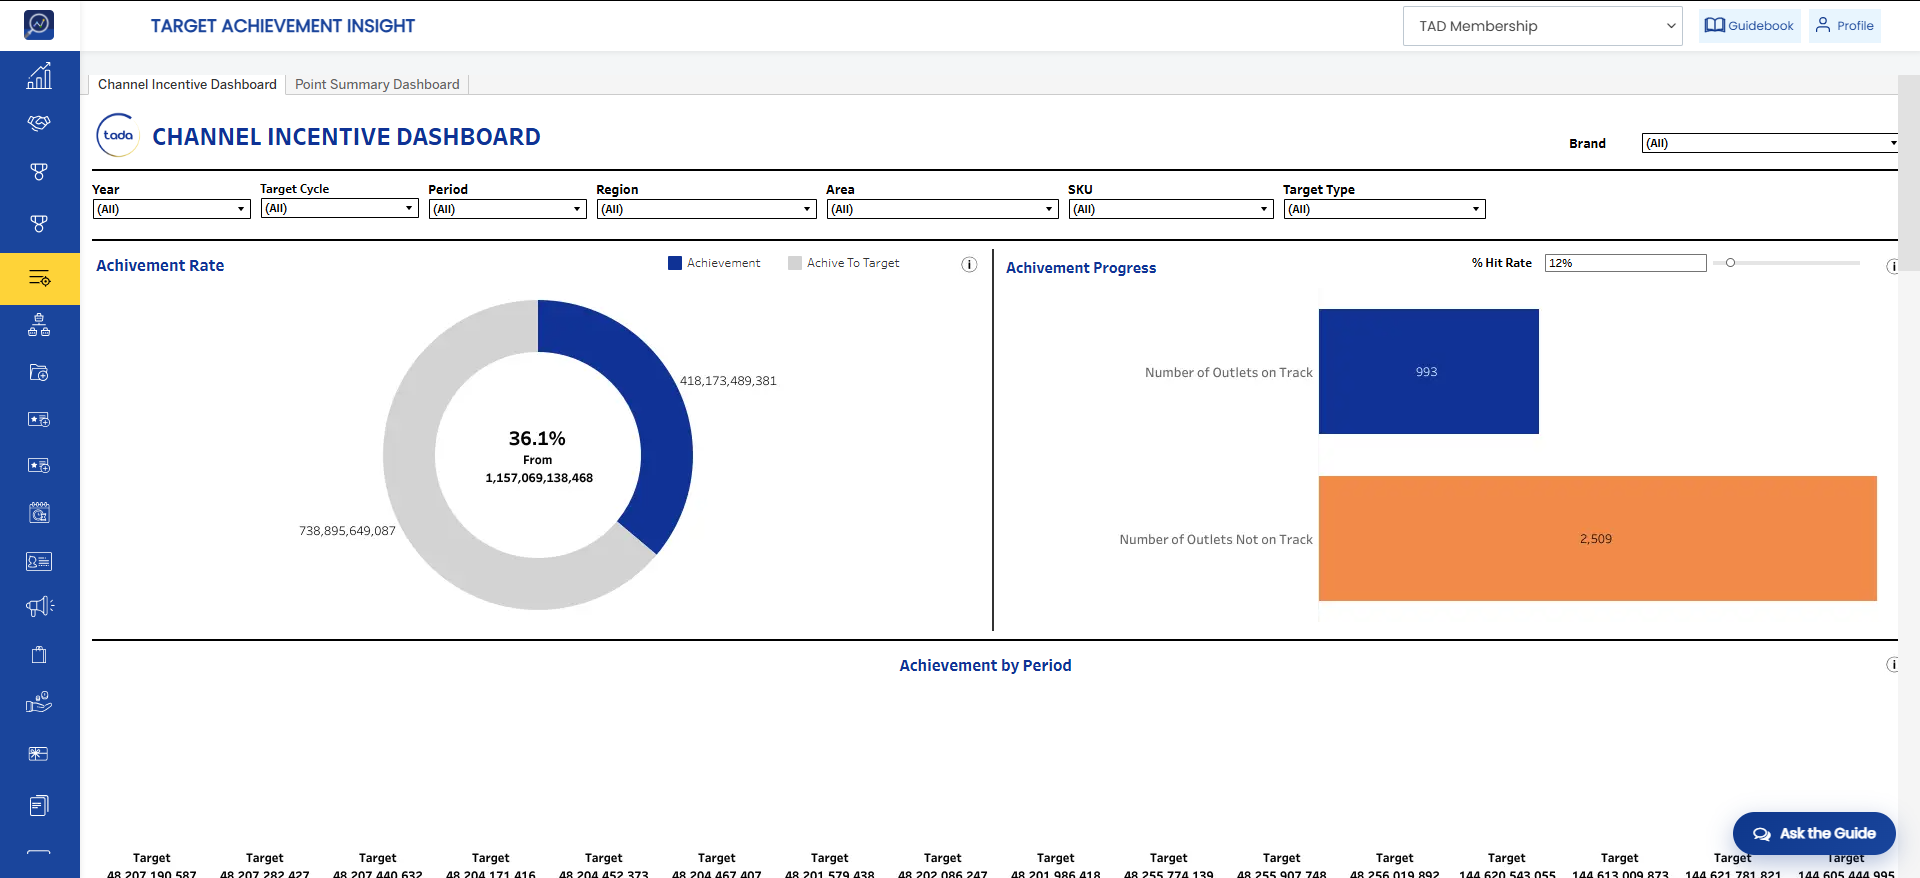Select the highlighted target list sidebar icon
Image resolution: width=1920 pixels, height=878 pixels.
click(39, 278)
